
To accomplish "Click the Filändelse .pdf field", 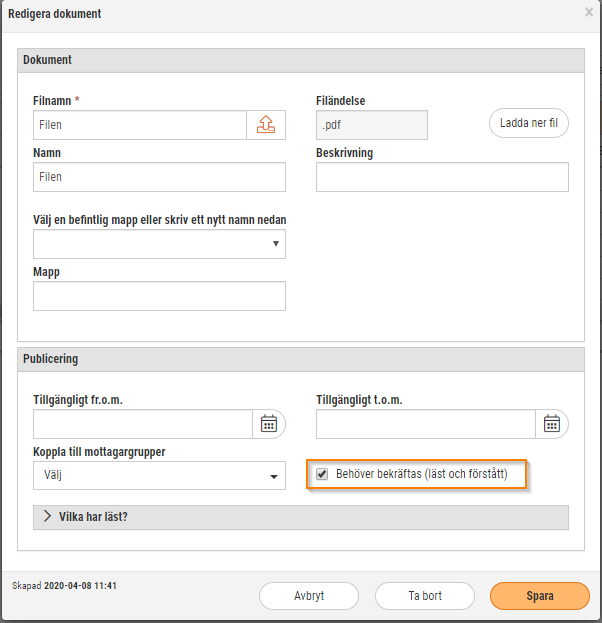I will tap(372, 125).
